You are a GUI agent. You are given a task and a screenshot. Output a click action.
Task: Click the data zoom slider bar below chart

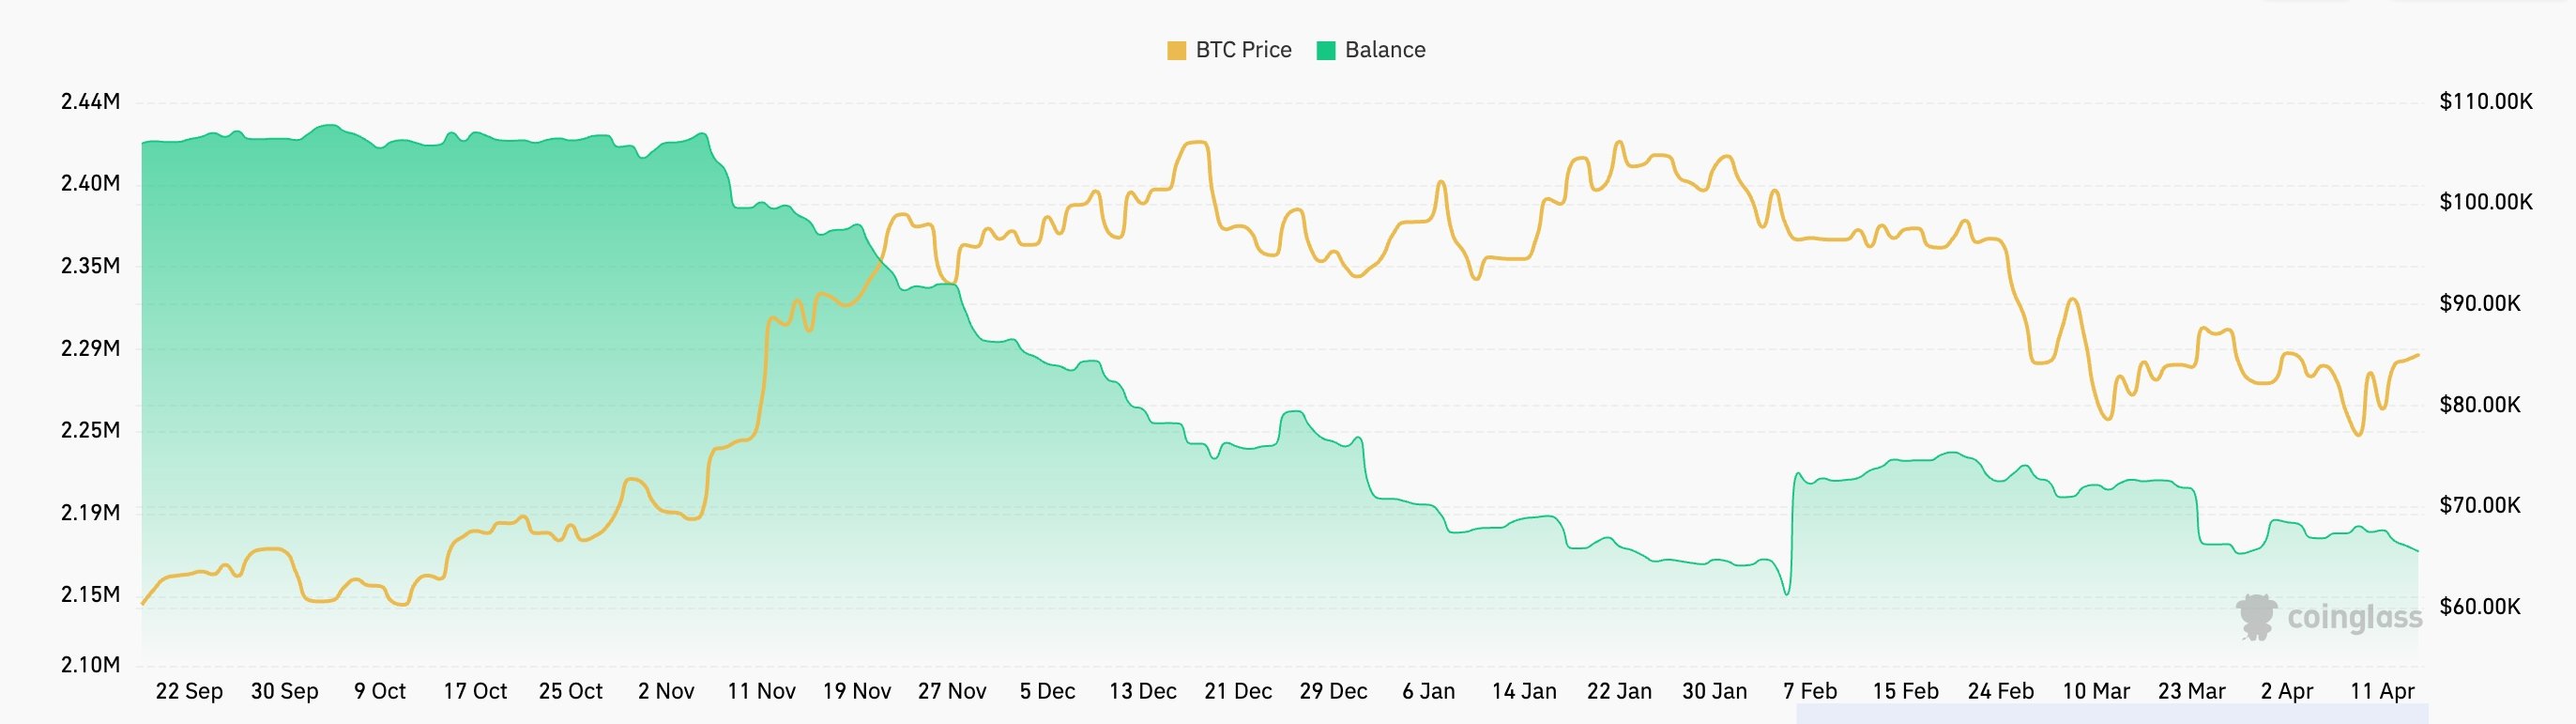tap(2112, 714)
